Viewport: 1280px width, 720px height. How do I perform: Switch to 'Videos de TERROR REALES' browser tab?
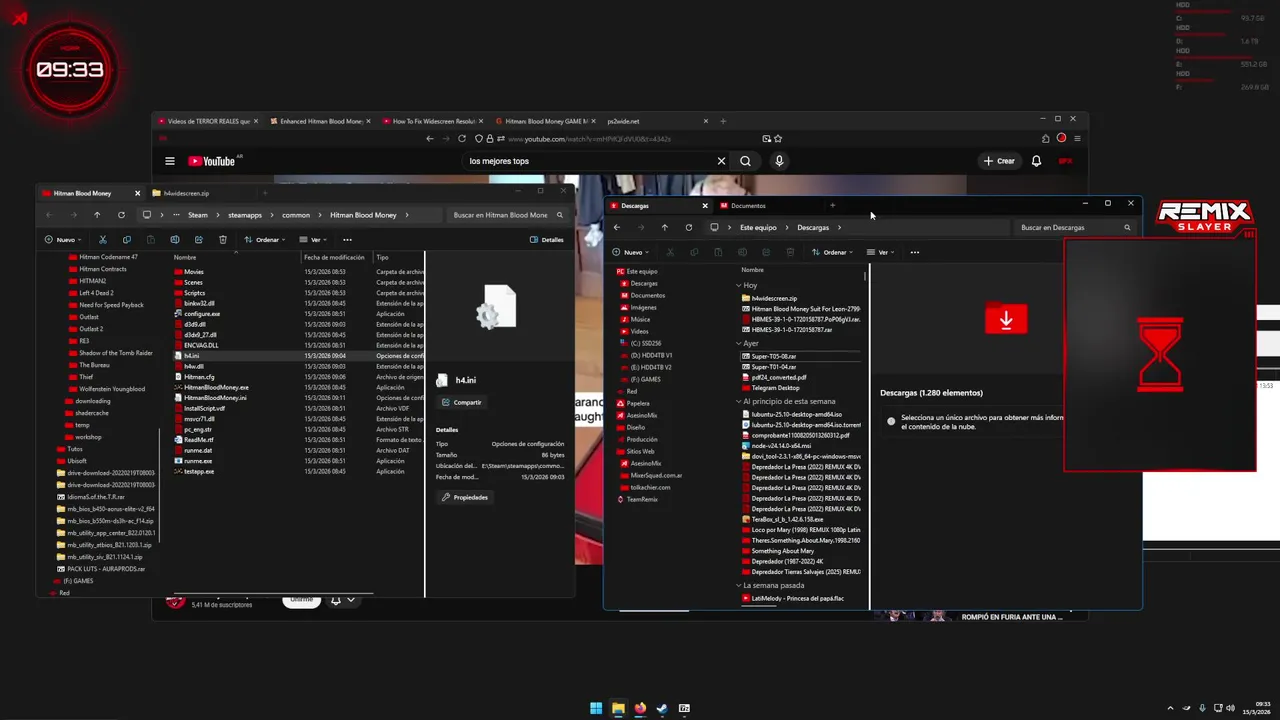point(208,121)
